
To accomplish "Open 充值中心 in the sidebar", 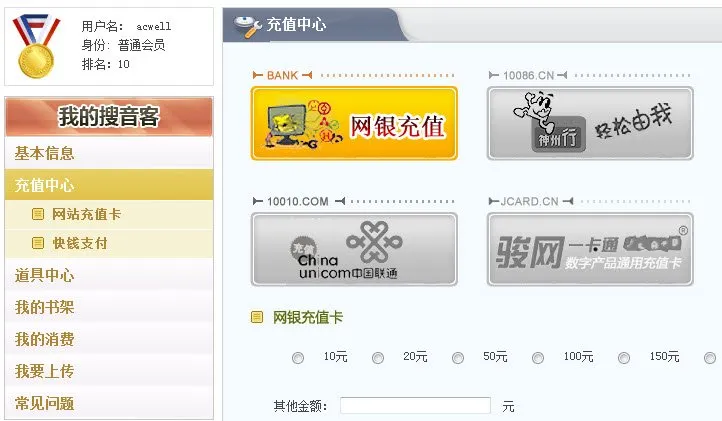I will tap(109, 185).
